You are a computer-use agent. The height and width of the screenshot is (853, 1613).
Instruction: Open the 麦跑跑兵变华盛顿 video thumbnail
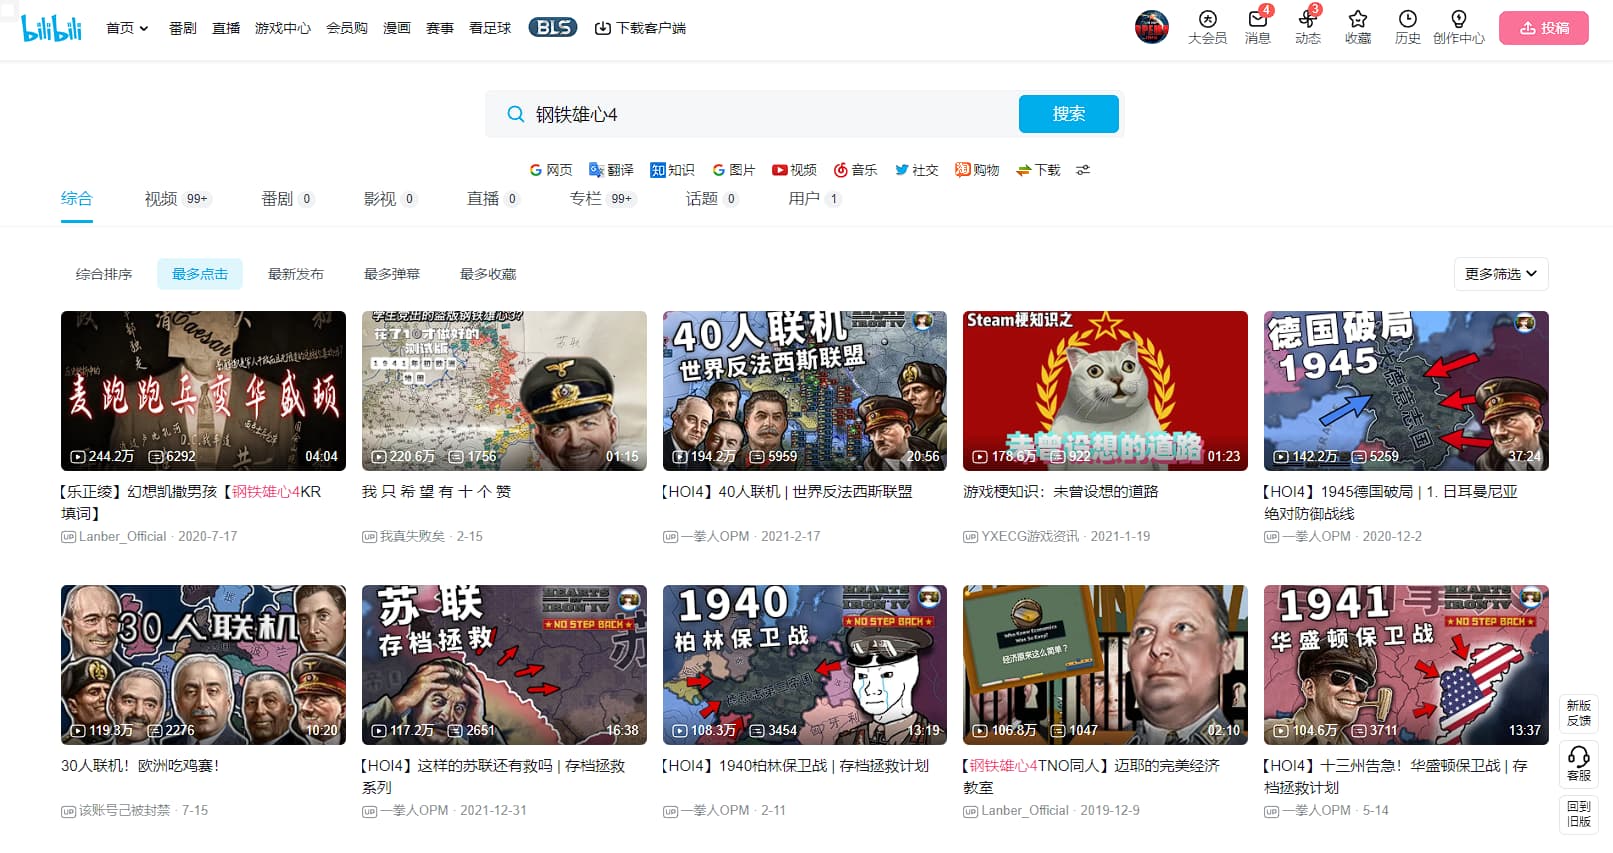[x=203, y=391]
